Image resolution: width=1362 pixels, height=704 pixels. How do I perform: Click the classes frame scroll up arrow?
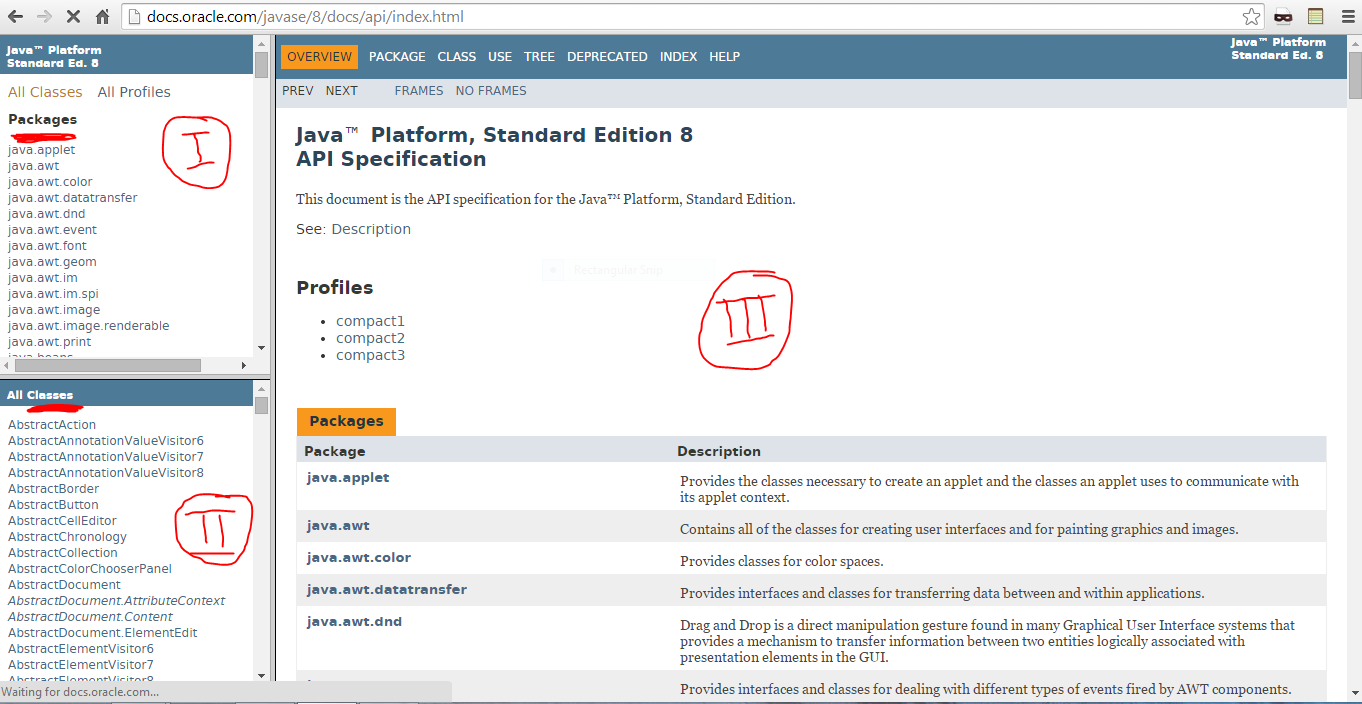tap(261, 387)
